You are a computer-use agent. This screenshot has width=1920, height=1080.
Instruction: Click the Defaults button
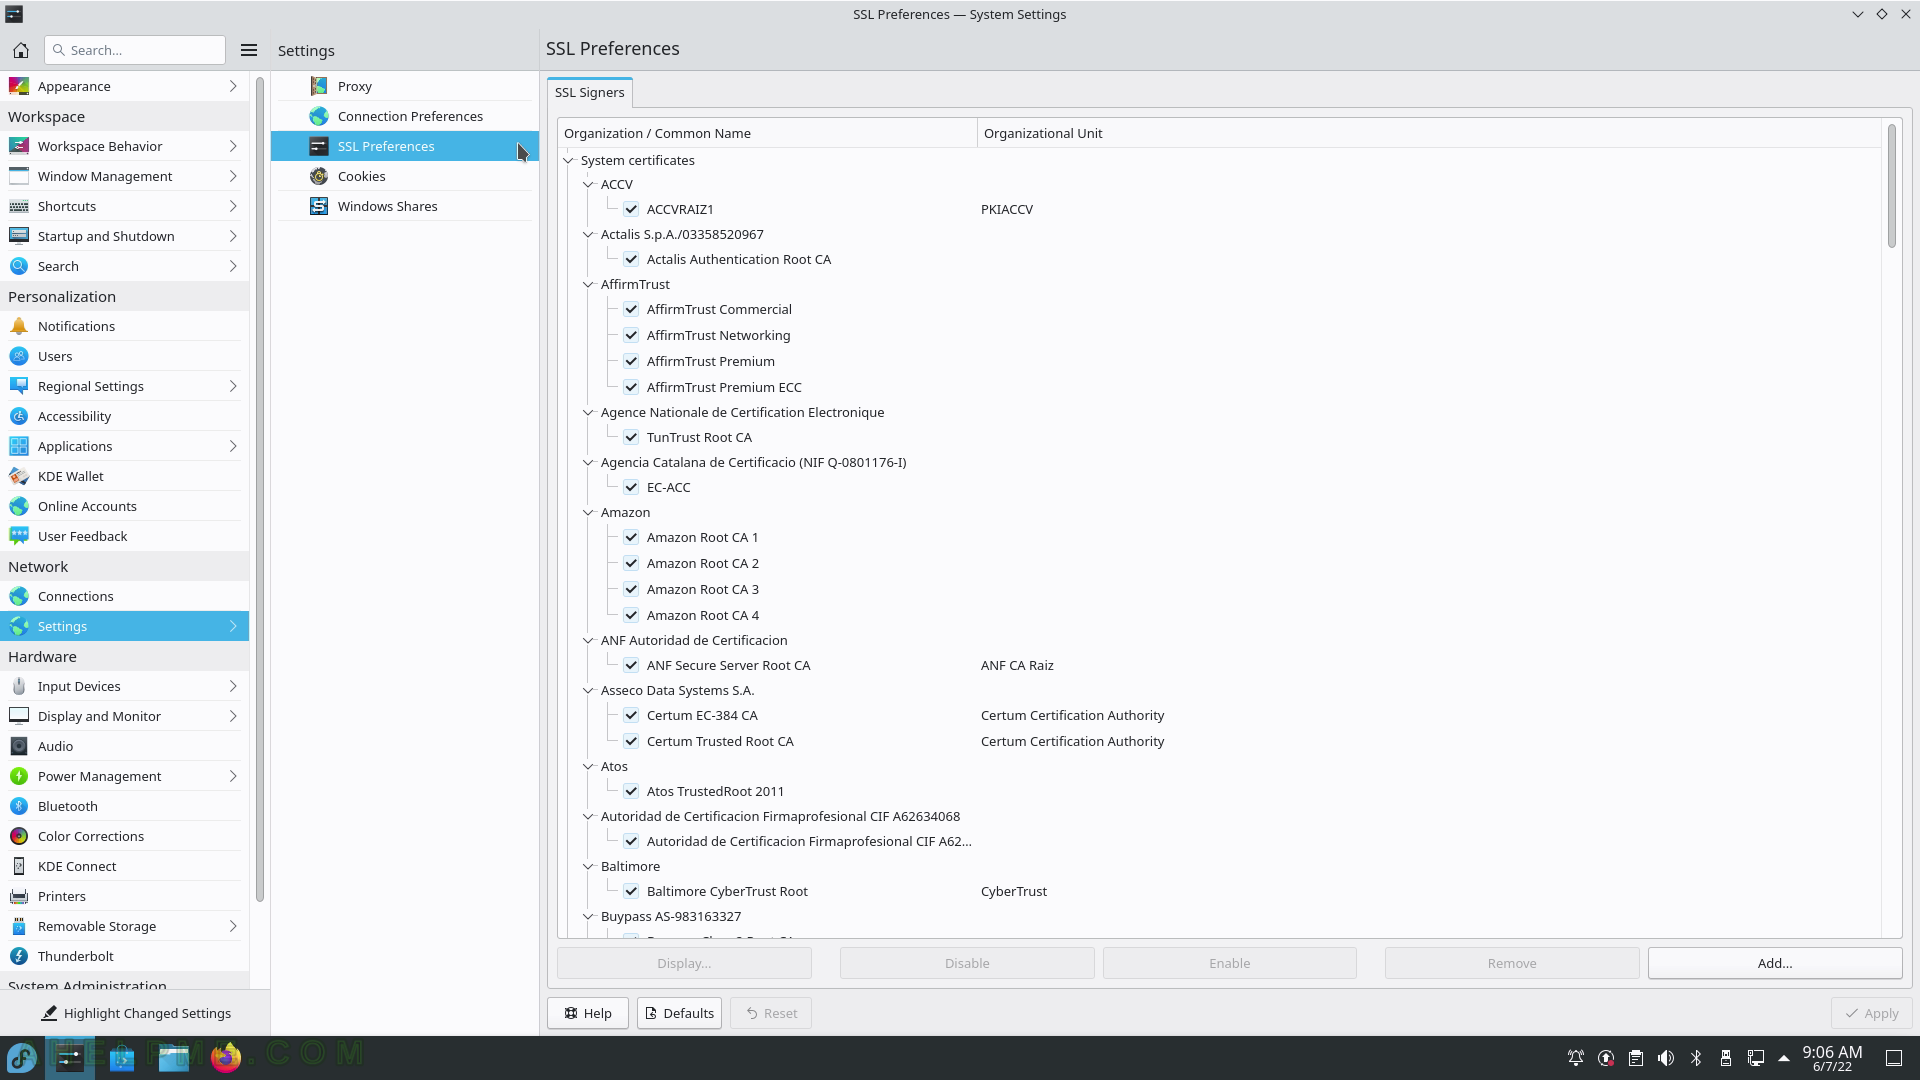tap(680, 1013)
